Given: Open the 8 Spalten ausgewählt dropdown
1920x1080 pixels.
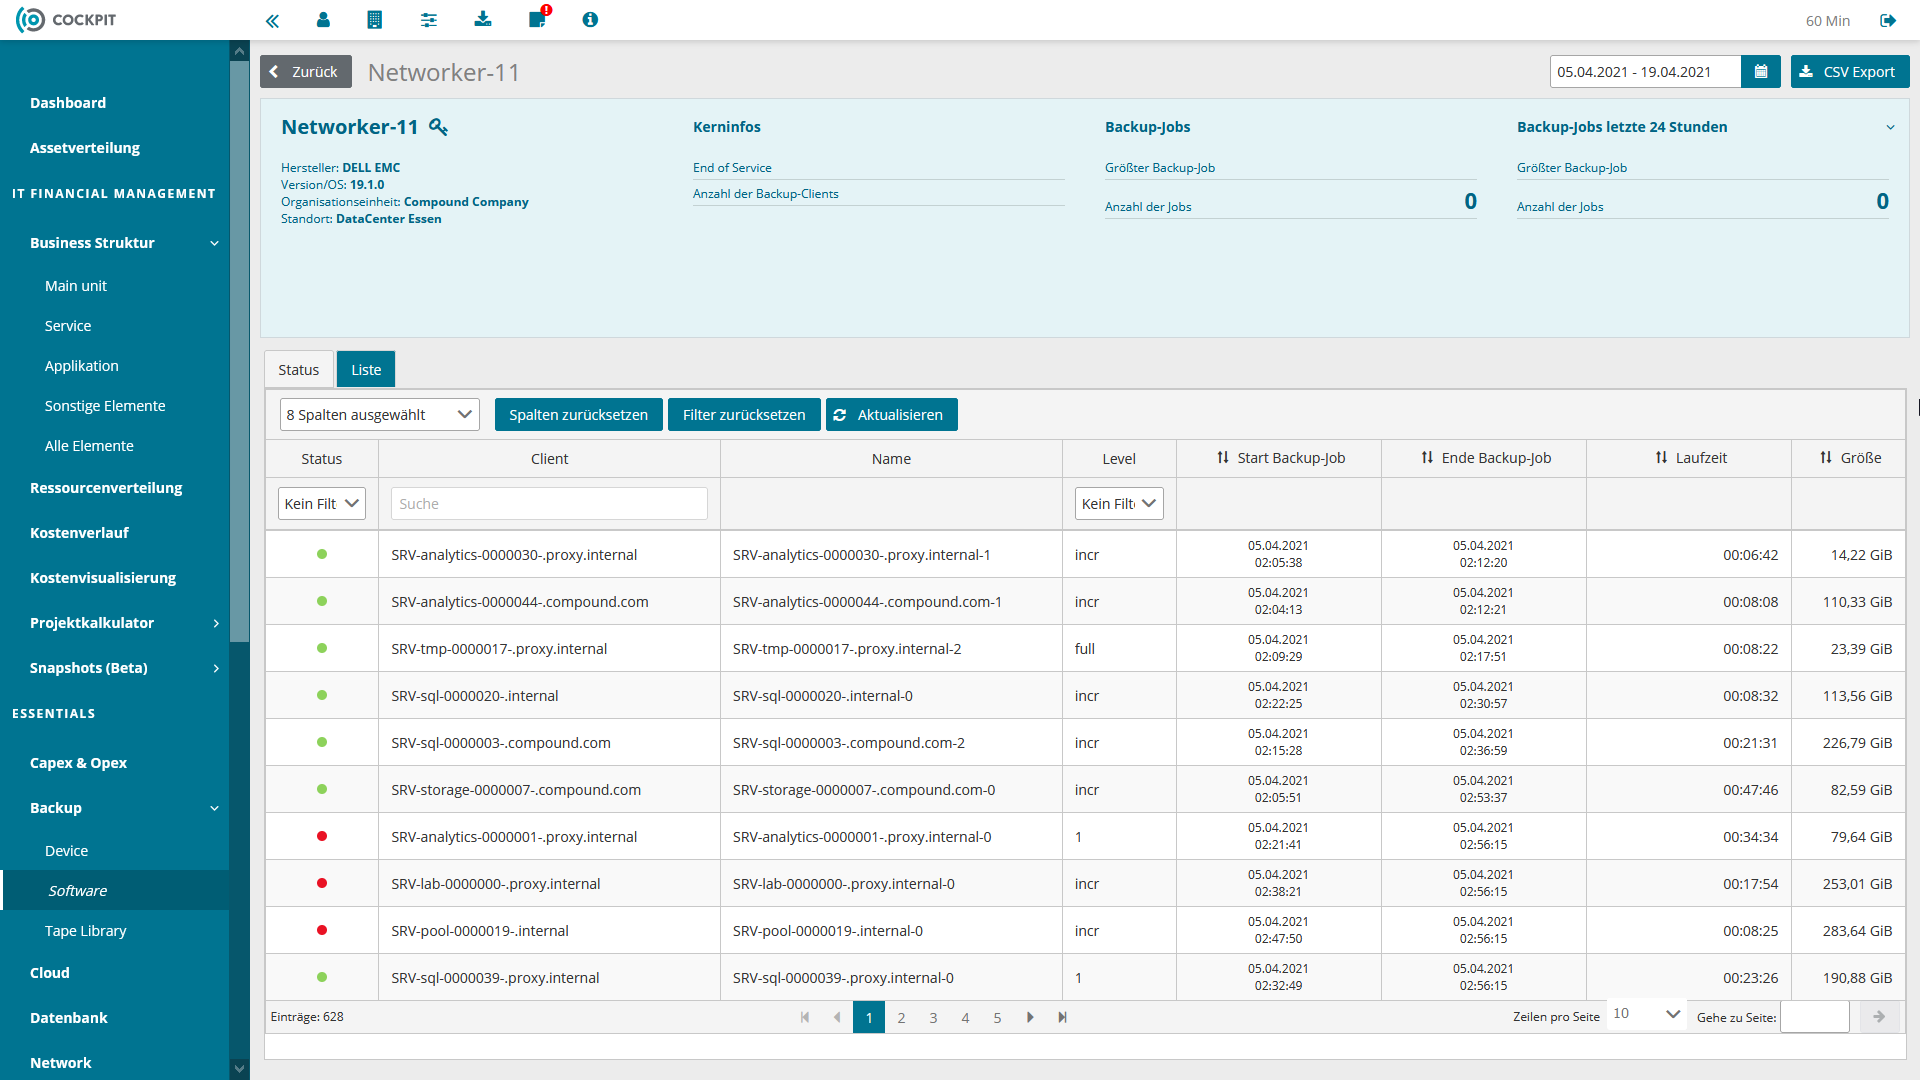Looking at the screenshot, I should tap(379, 415).
